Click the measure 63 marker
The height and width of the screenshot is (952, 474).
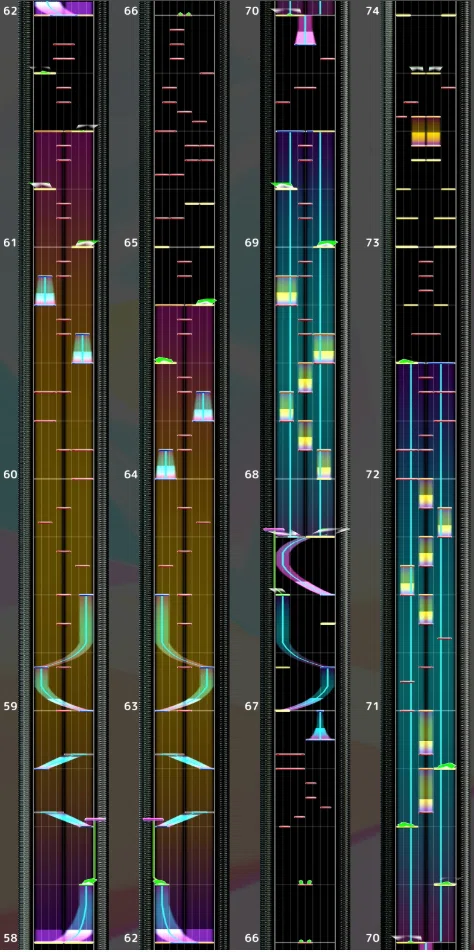coord(131,706)
